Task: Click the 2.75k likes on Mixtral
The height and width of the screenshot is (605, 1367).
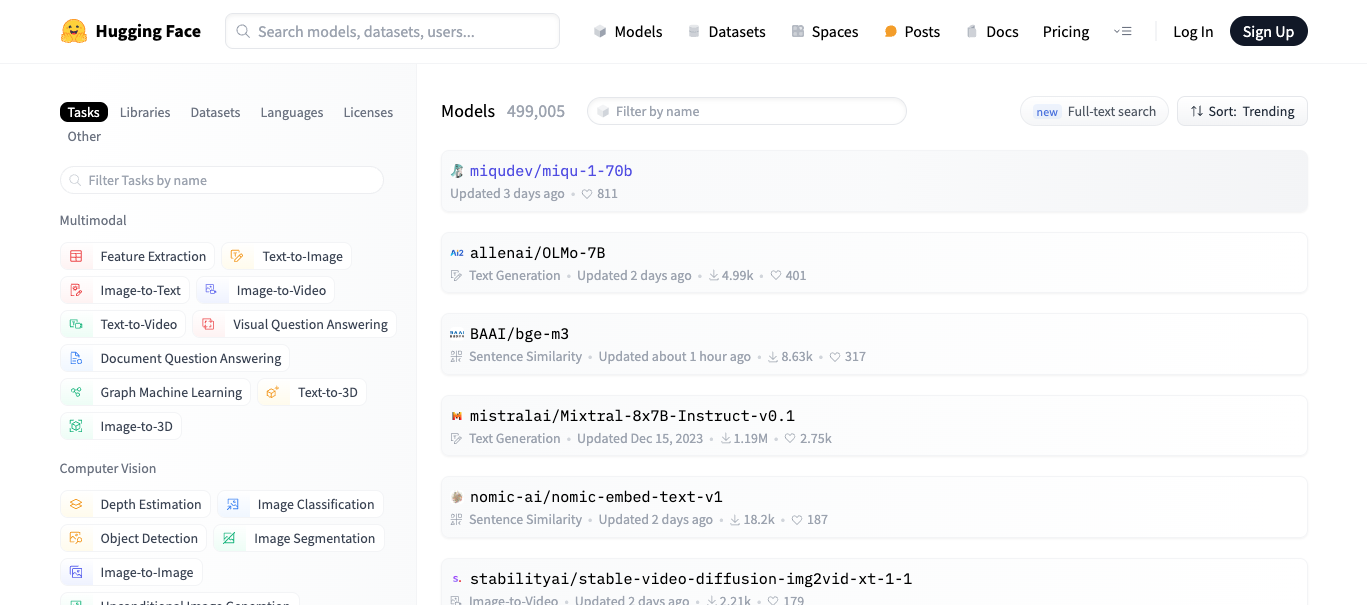Action: point(808,438)
